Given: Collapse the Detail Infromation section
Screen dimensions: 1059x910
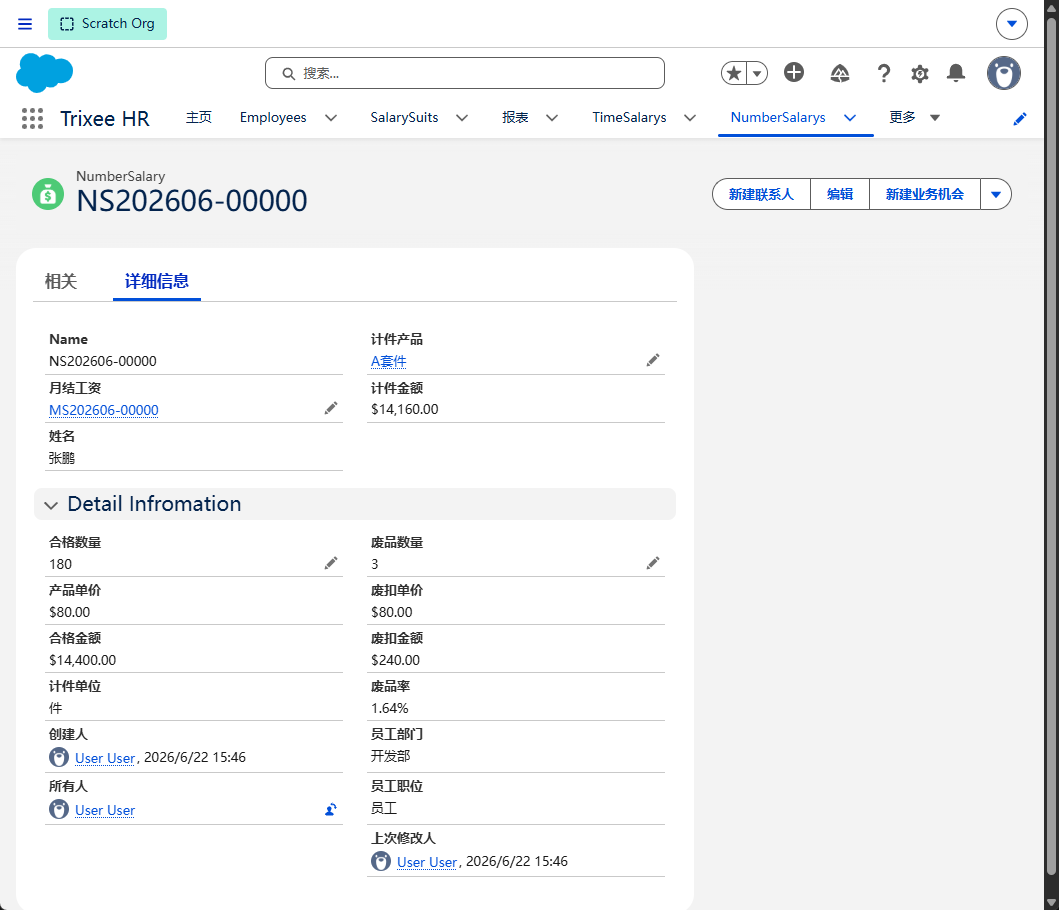Looking at the screenshot, I should coord(51,505).
